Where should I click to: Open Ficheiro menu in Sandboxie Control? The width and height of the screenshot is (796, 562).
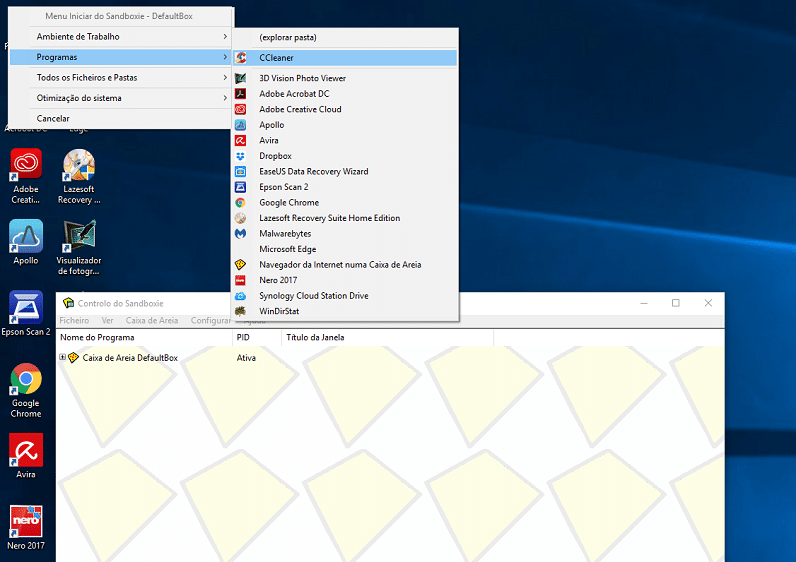(74, 320)
